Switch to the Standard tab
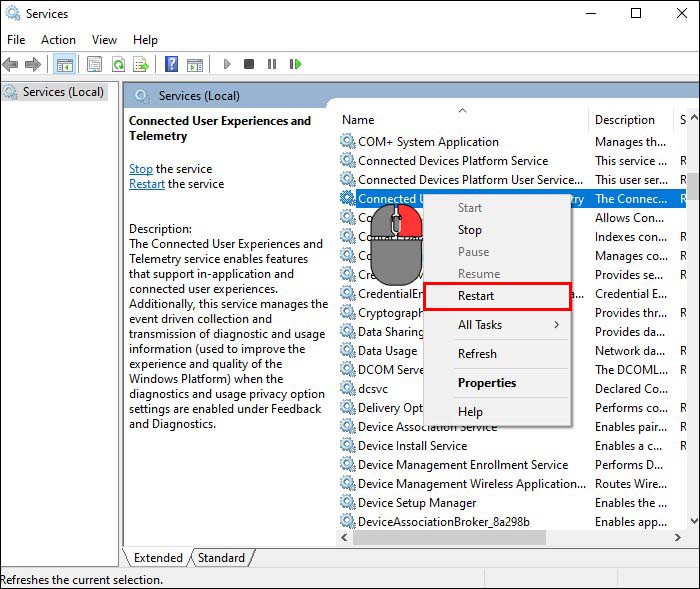The image size is (700, 589). pos(221,558)
